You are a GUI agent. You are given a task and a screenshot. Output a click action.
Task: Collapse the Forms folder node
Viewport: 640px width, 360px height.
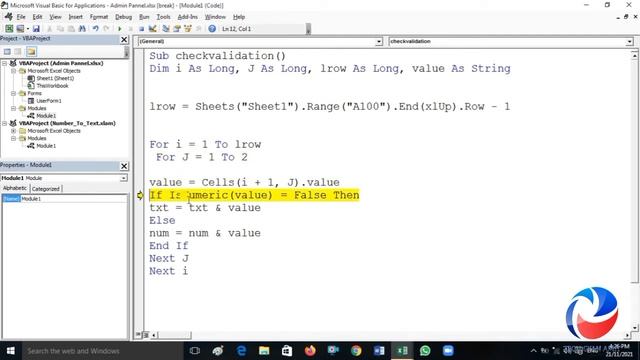tap(13, 93)
